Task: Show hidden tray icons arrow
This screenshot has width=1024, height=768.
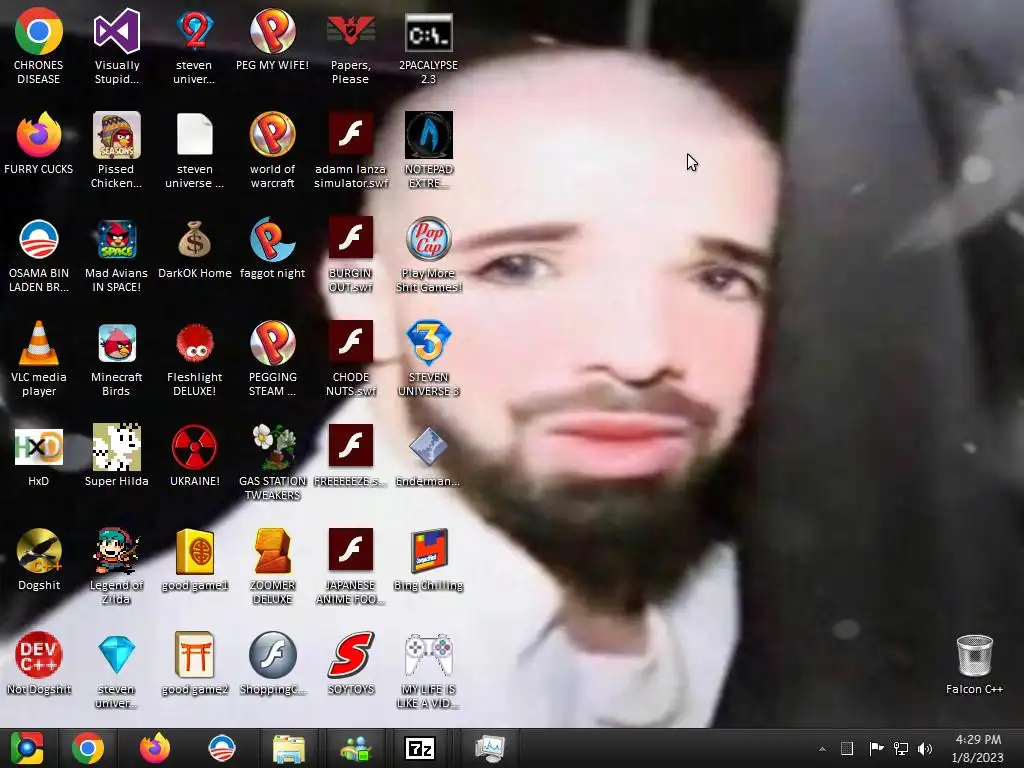Action: (822, 748)
